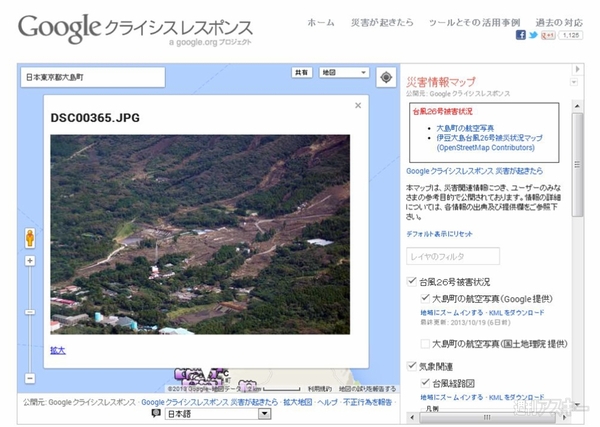600x427 pixels.
Task: Toggle the 台風経路図 layer checkbox
Action: tap(425, 383)
